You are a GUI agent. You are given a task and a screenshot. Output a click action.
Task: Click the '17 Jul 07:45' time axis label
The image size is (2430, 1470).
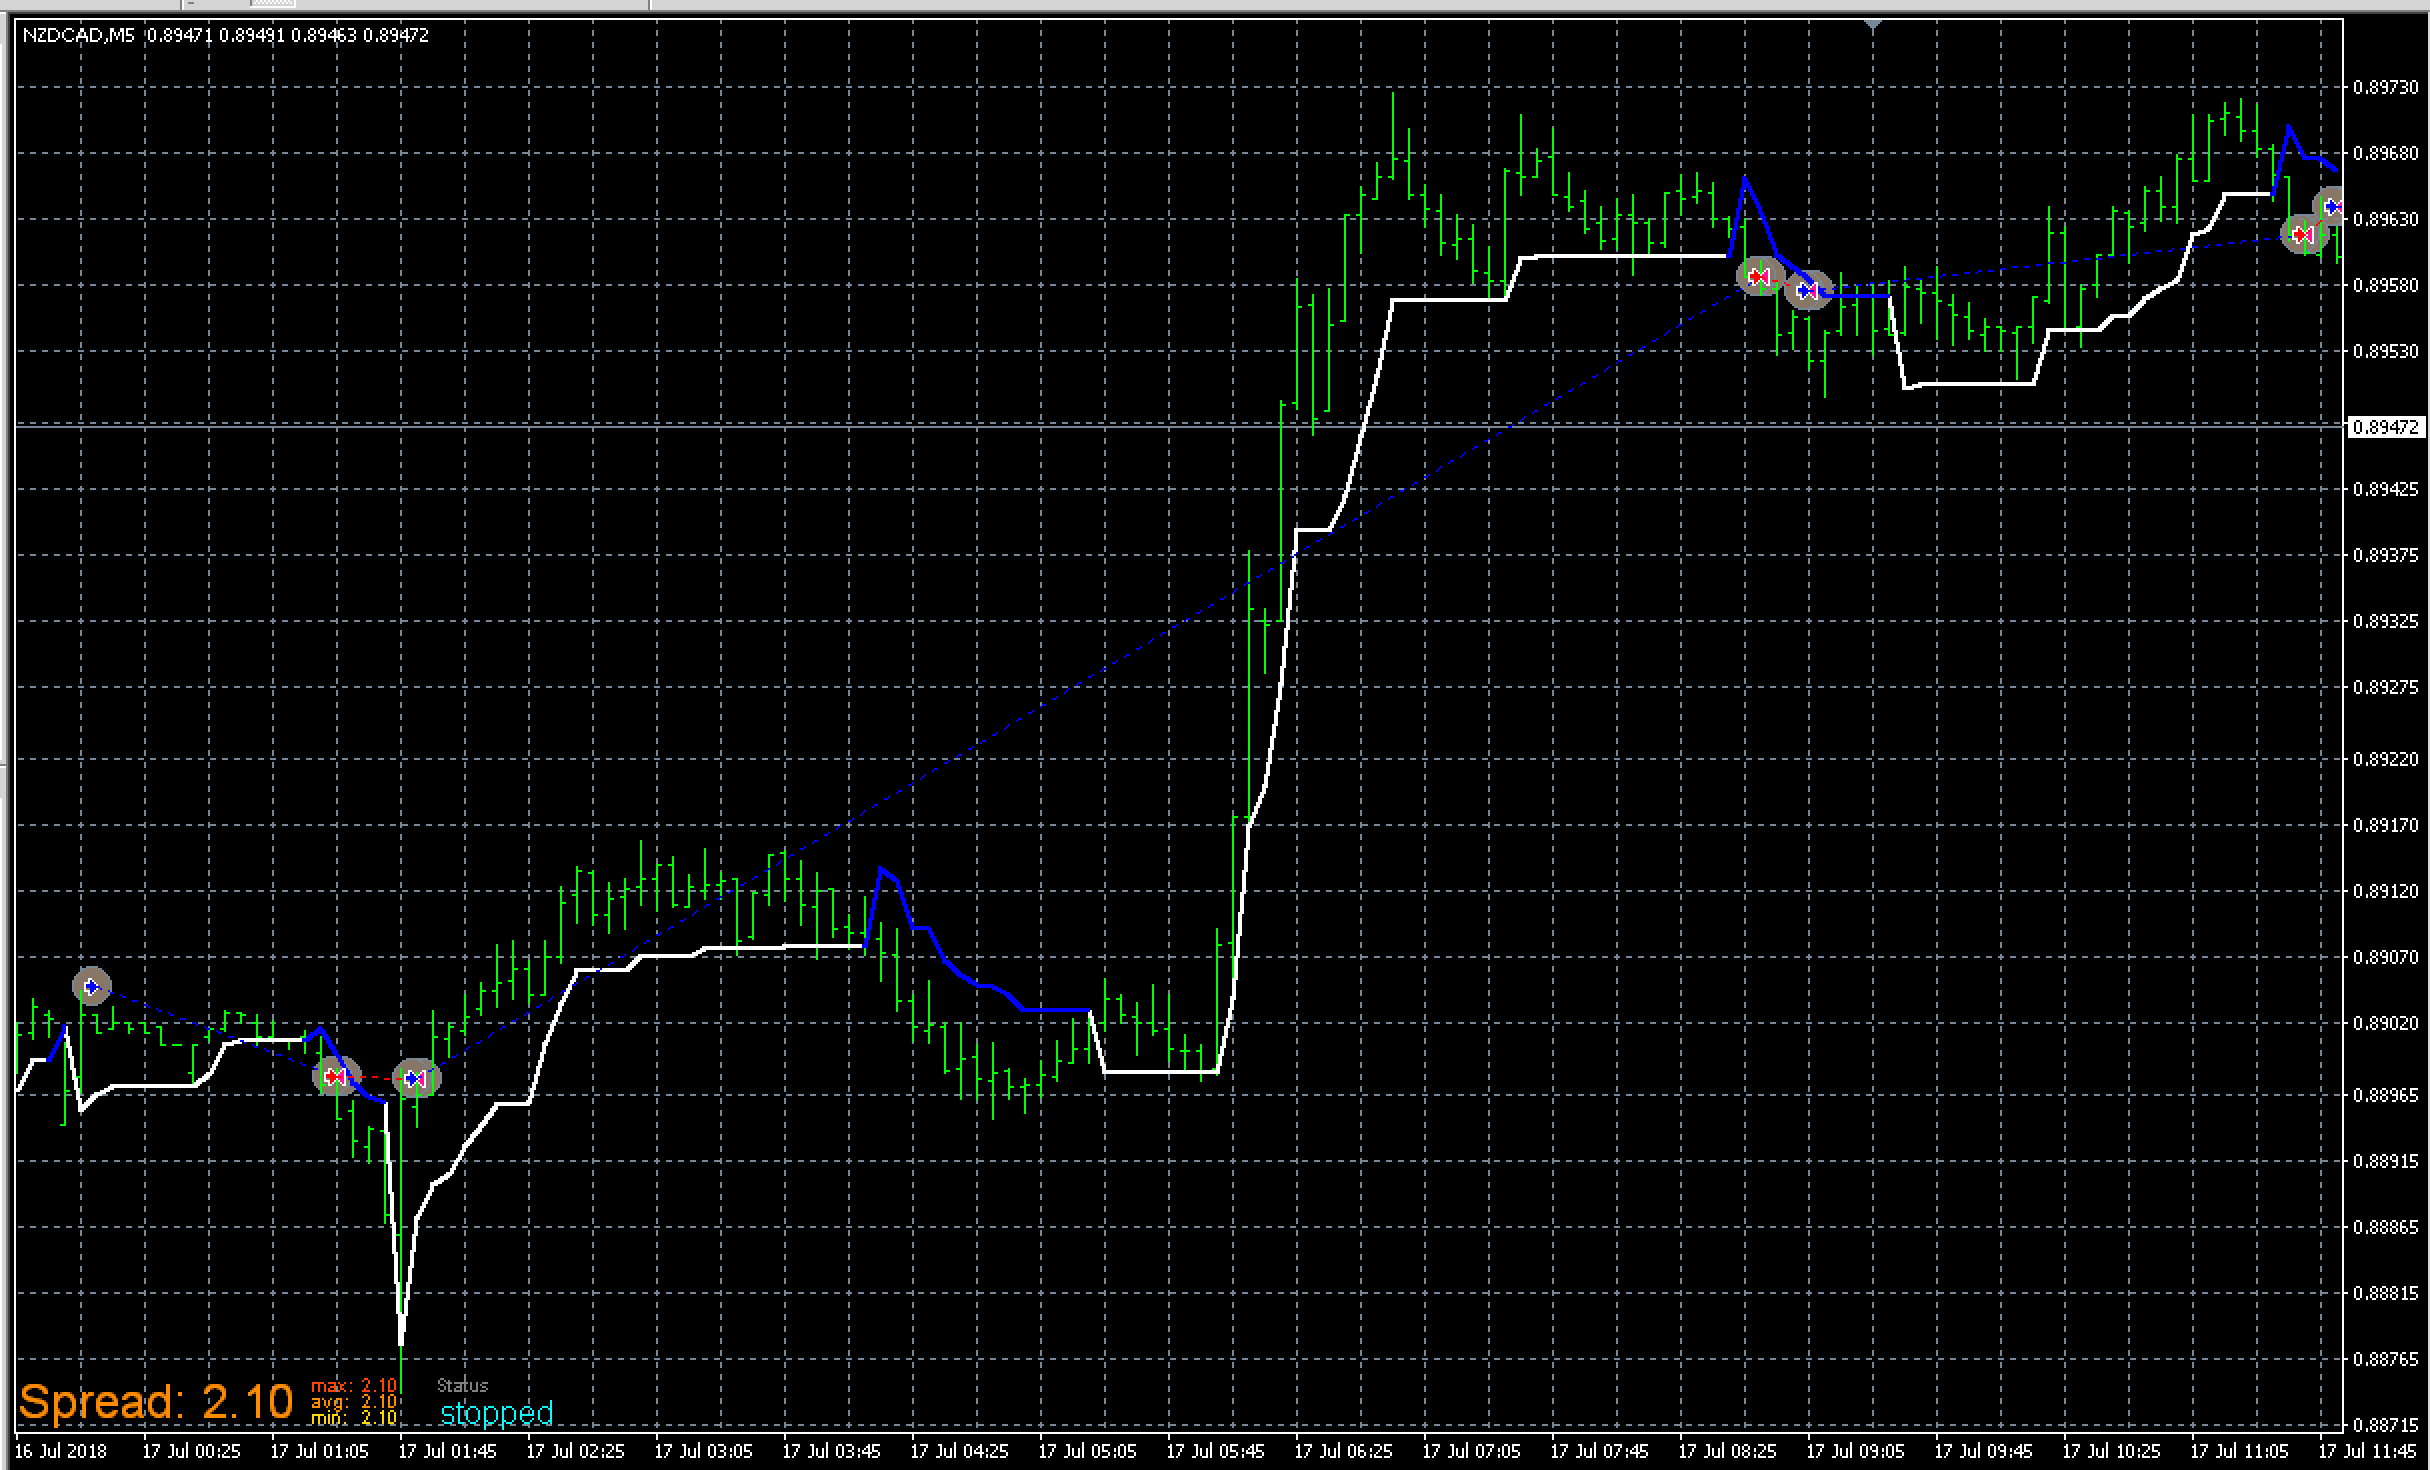tap(1599, 1451)
